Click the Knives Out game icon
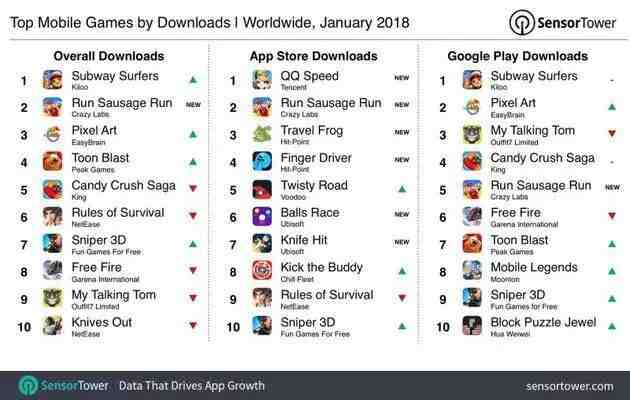 click(x=53, y=326)
